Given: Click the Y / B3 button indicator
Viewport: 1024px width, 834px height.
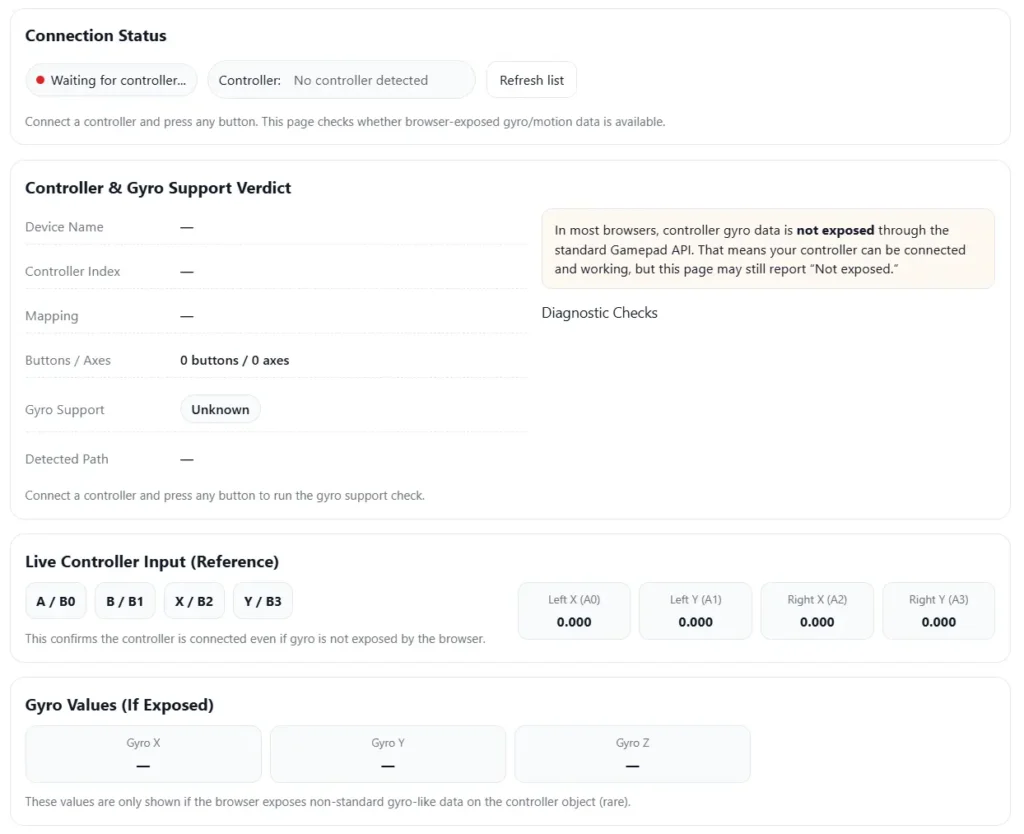Looking at the screenshot, I should click(x=263, y=601).
